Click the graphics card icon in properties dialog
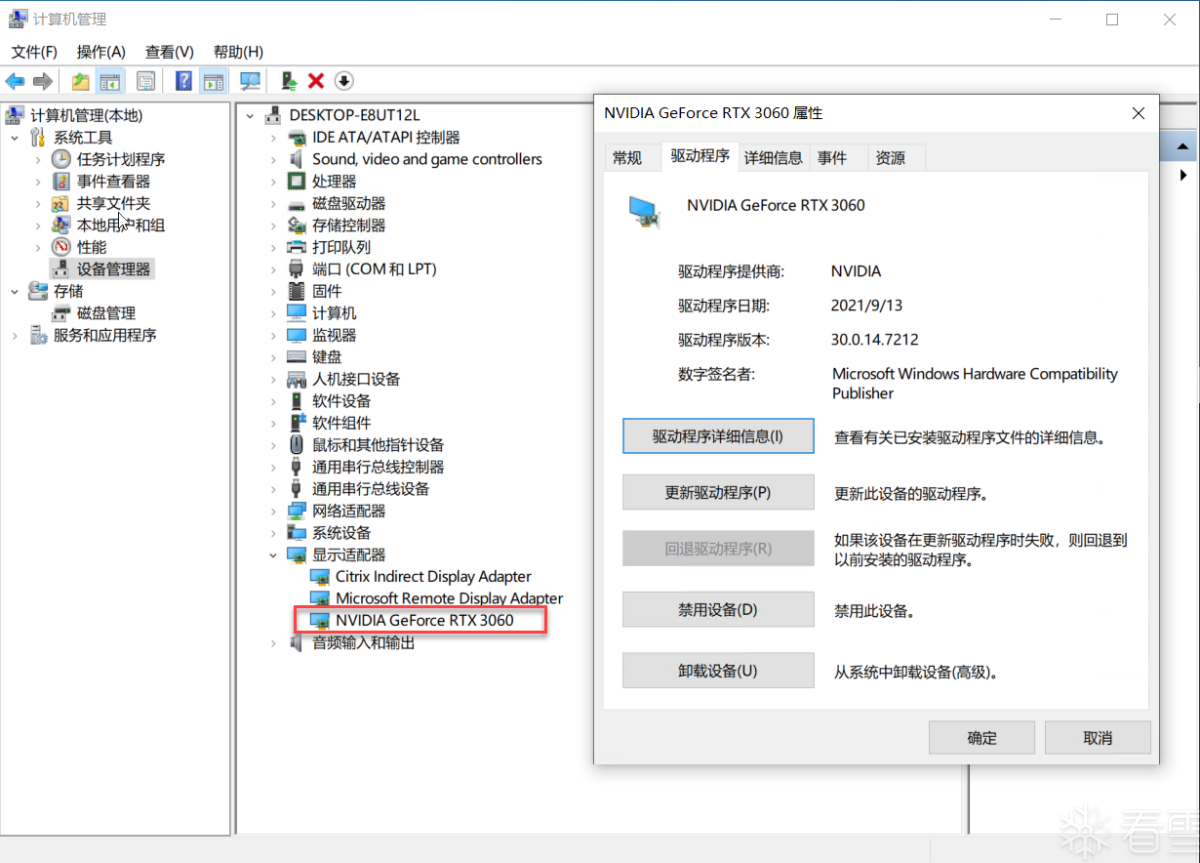Viewport: 1200px width, 863px height. coord(645,211)
